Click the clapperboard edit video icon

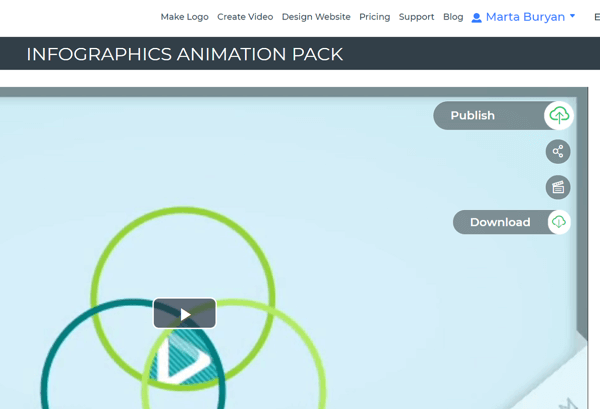point(558,187)
